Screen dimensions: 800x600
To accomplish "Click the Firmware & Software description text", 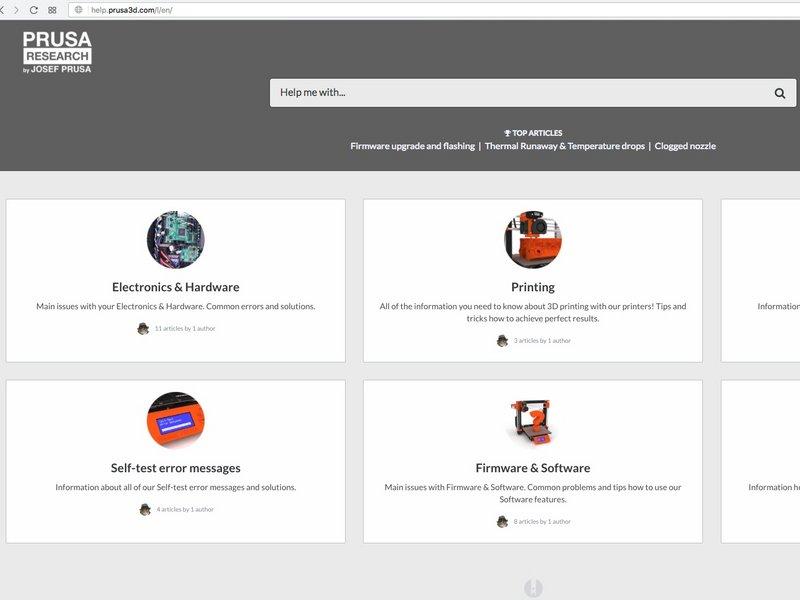I will click(533, 493).
